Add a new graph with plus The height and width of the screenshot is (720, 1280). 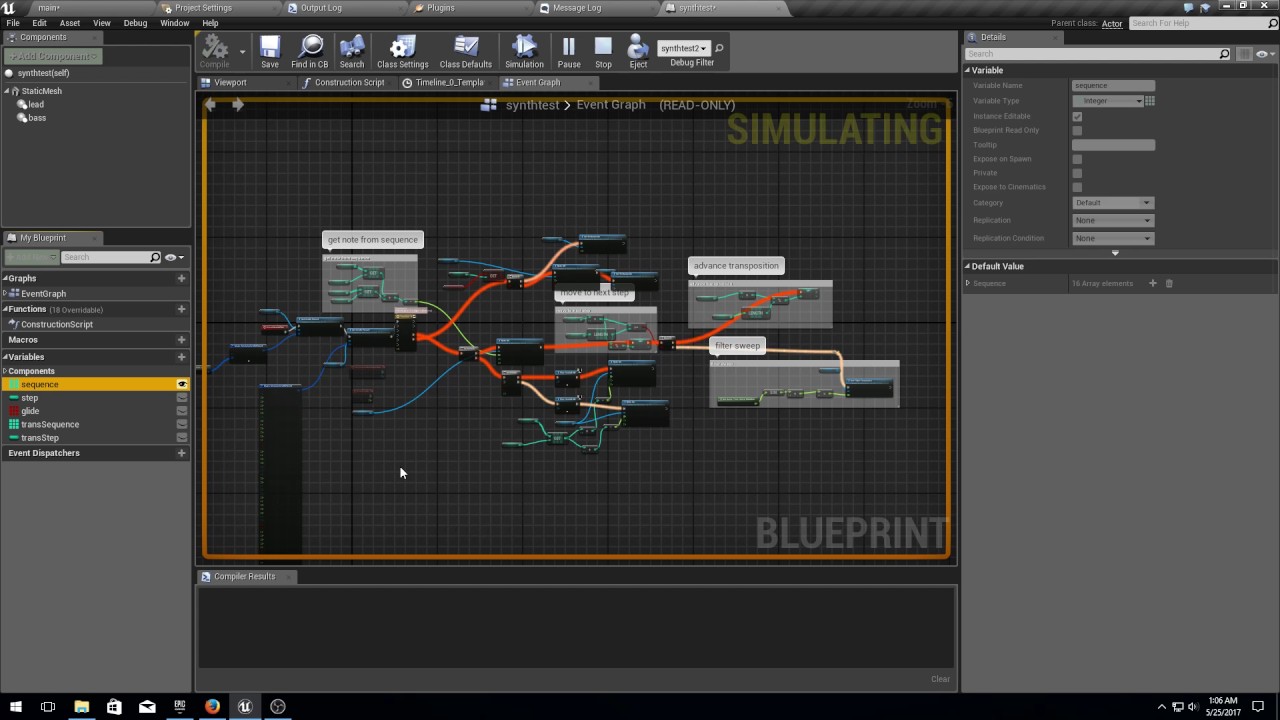(x=181, y=278)
